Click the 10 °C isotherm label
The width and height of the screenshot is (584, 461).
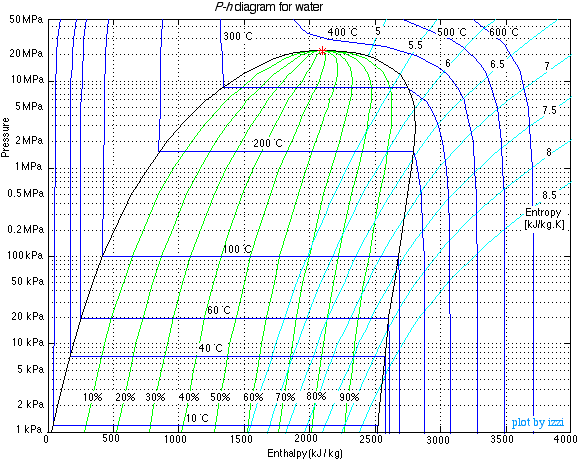click(x=197, y=418)
